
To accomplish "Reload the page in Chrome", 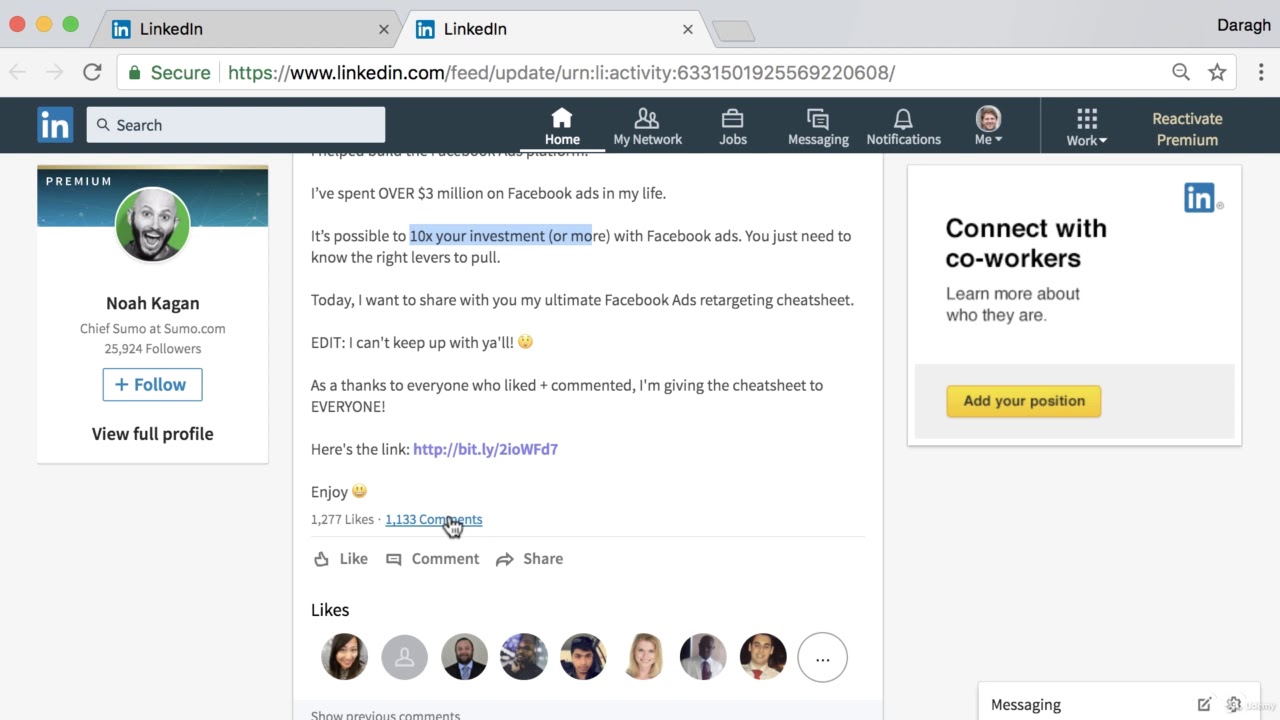I will tap(92, 72).
